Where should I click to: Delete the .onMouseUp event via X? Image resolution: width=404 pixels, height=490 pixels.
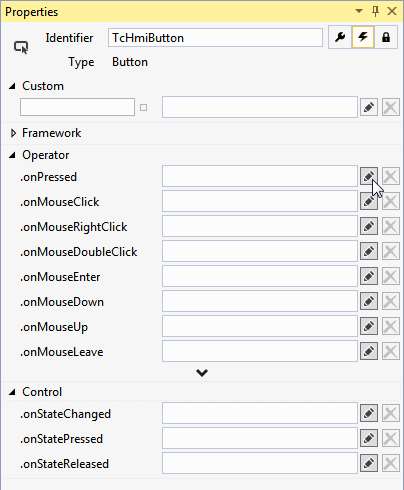[x=391, y=326]
